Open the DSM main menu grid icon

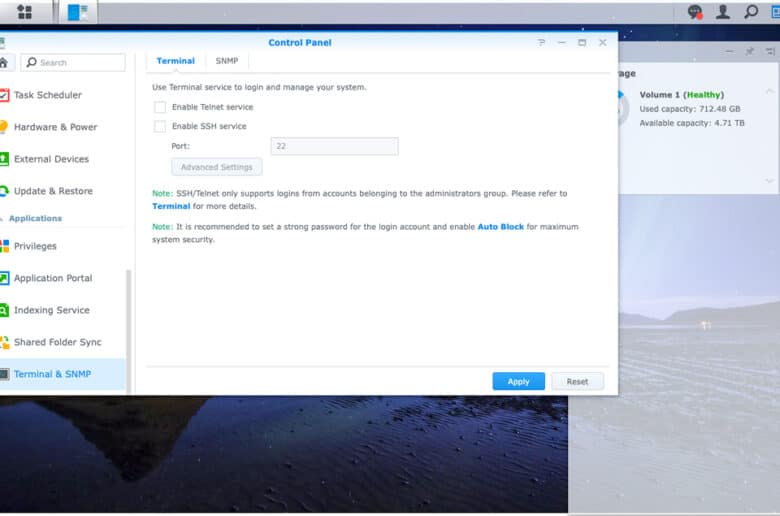(x=24, y=12)
